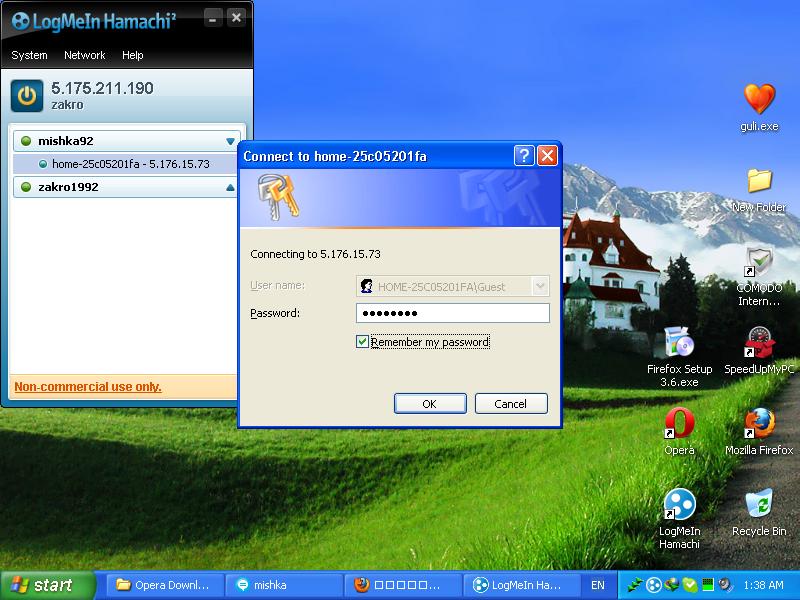Viewport: 800px width, 600px height.
Task: Click the User name label in the dialog
Action: click(x=278, y=285)
